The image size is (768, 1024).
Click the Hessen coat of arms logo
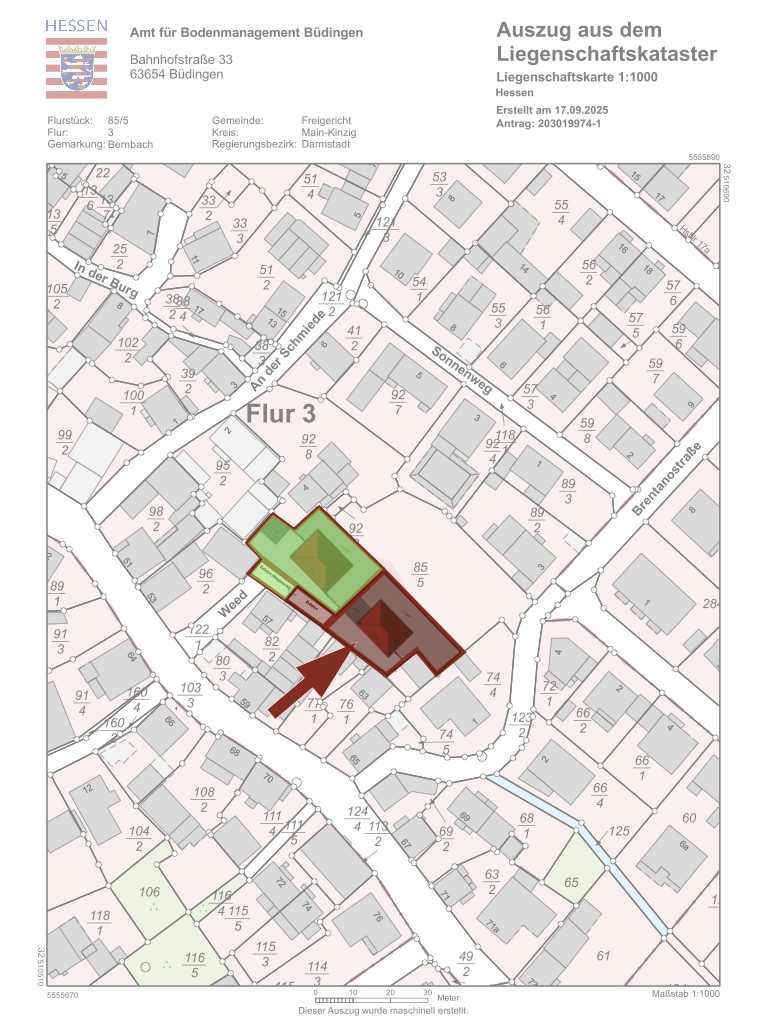(x=76, y=59)
